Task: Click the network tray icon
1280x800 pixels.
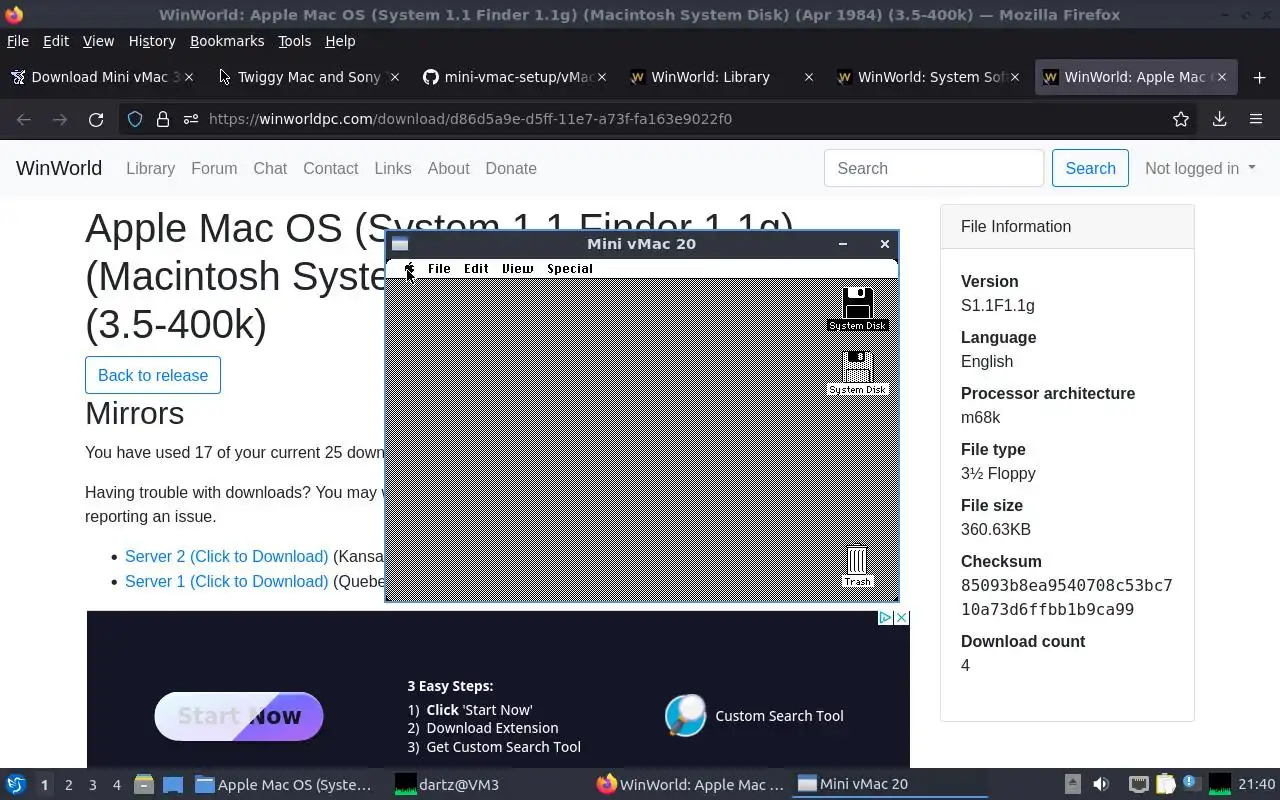Action: (x=1138, y=784)
